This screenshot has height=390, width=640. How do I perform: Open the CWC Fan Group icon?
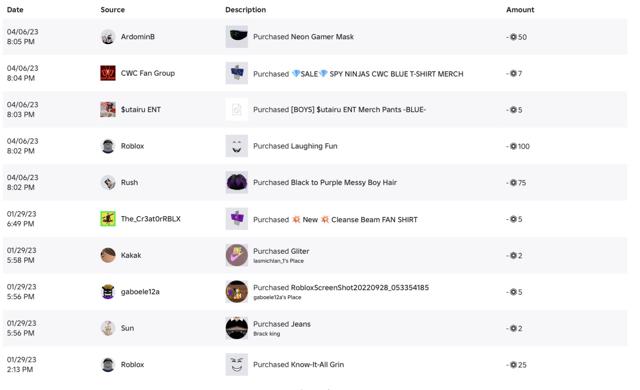(x=108, y=73)
